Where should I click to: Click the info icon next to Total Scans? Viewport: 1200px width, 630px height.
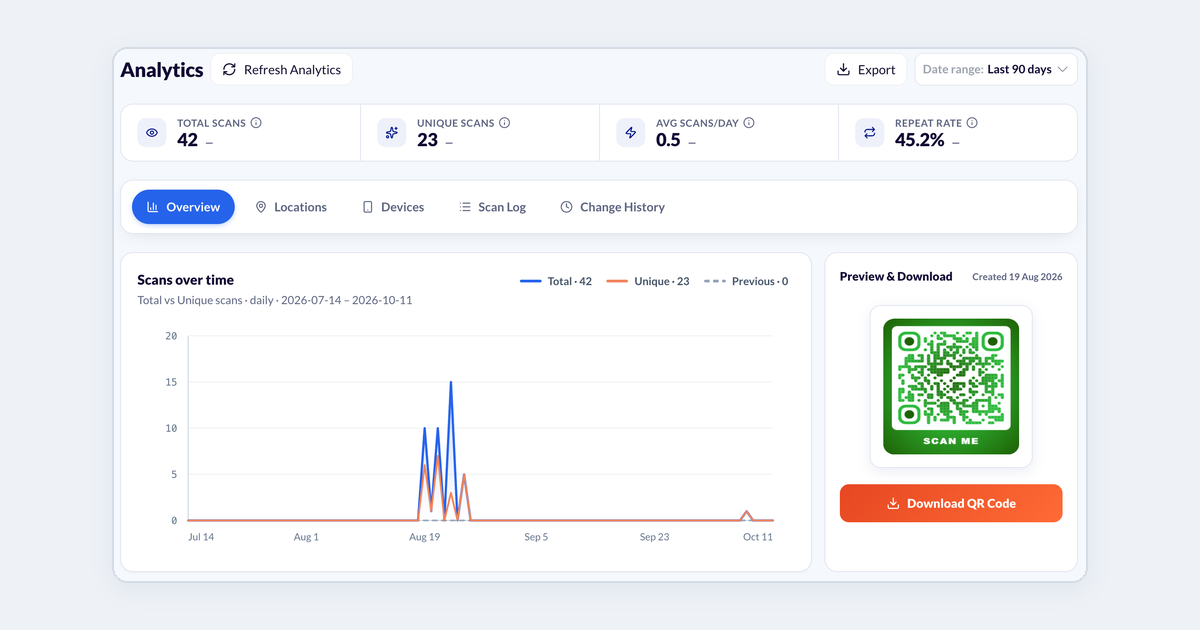tap(256, 123)
